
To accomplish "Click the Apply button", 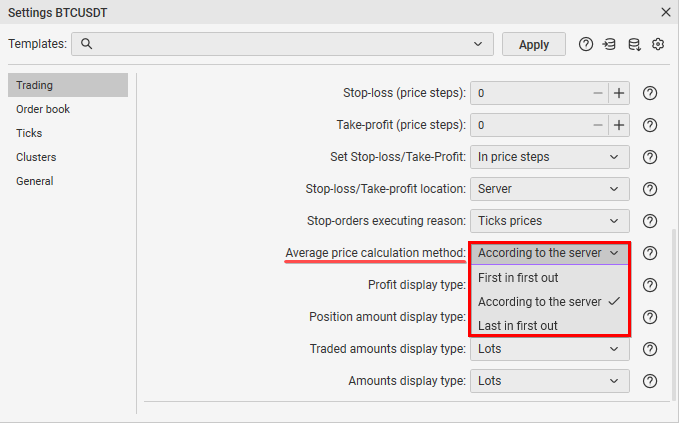I will click(x=534, y=44).
